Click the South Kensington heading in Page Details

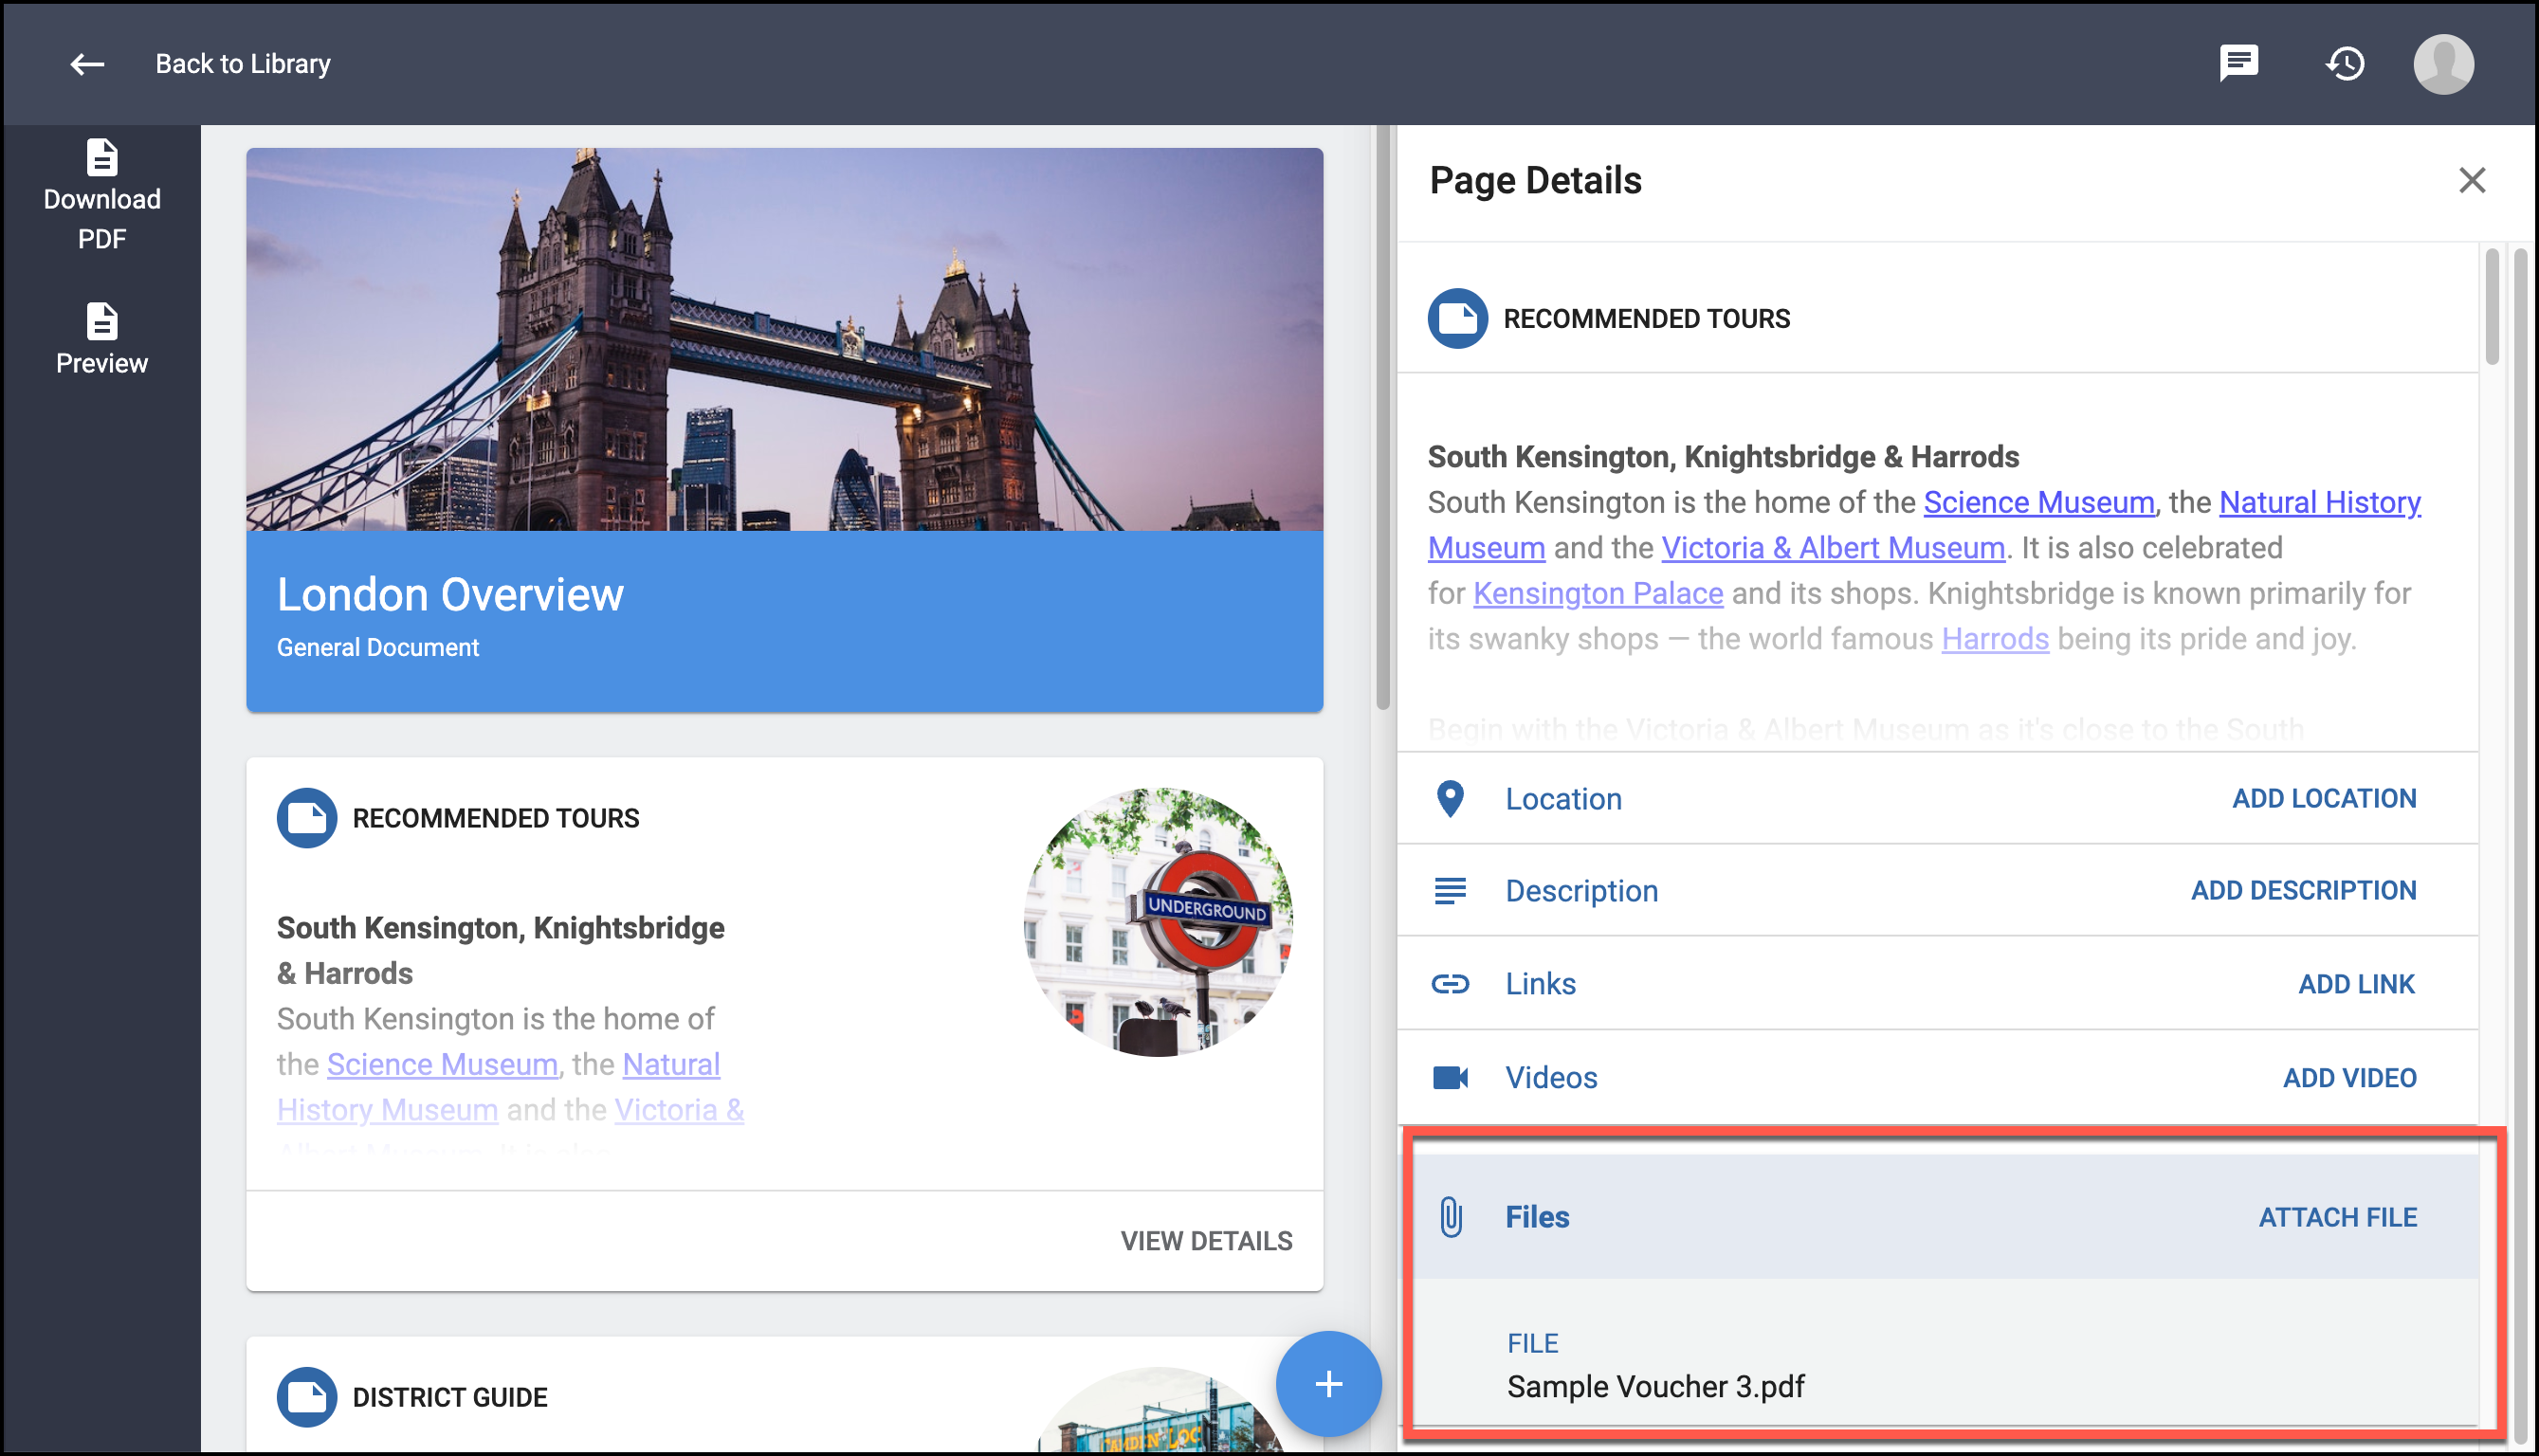[1723, 457]
